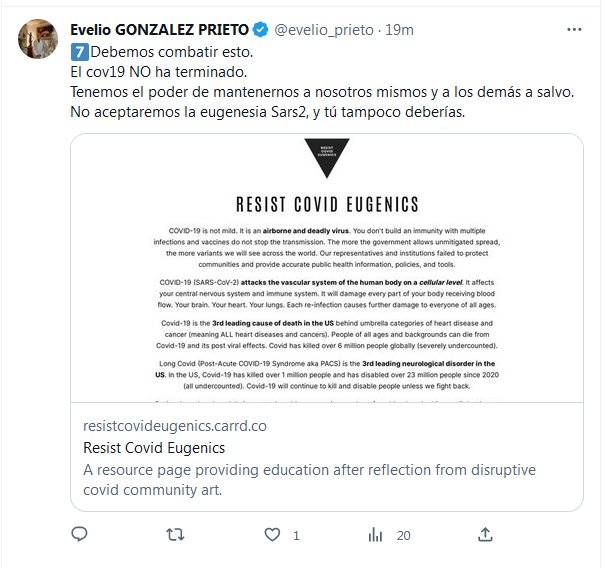
Task: Click the like count number 1
Action: (296, 536)
